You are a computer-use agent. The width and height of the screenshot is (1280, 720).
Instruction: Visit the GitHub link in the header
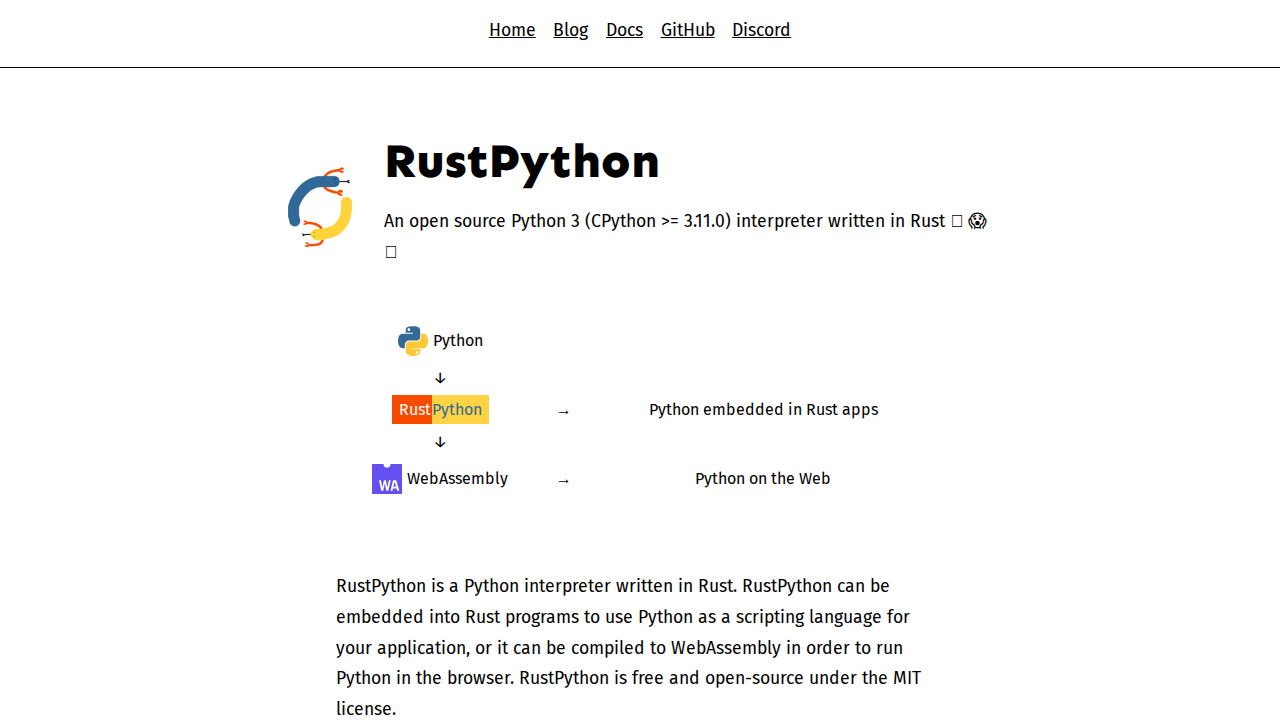coord(687,30)
